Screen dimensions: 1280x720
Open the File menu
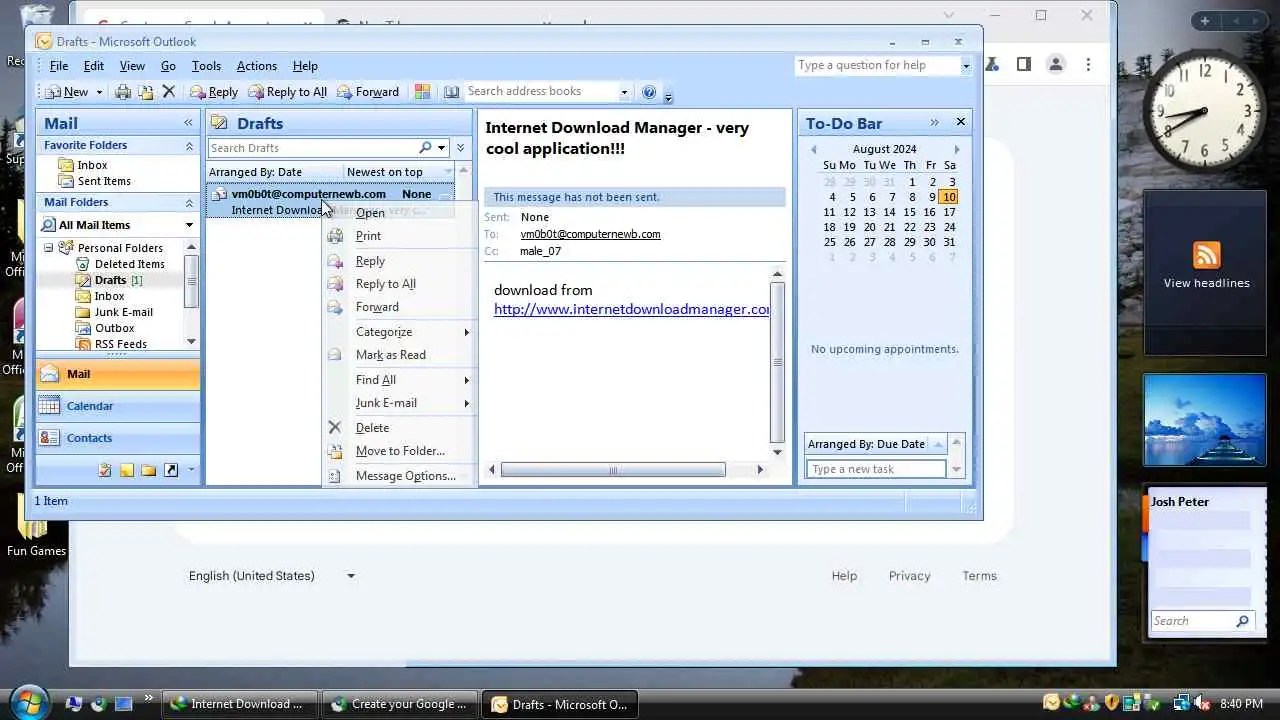59,66
